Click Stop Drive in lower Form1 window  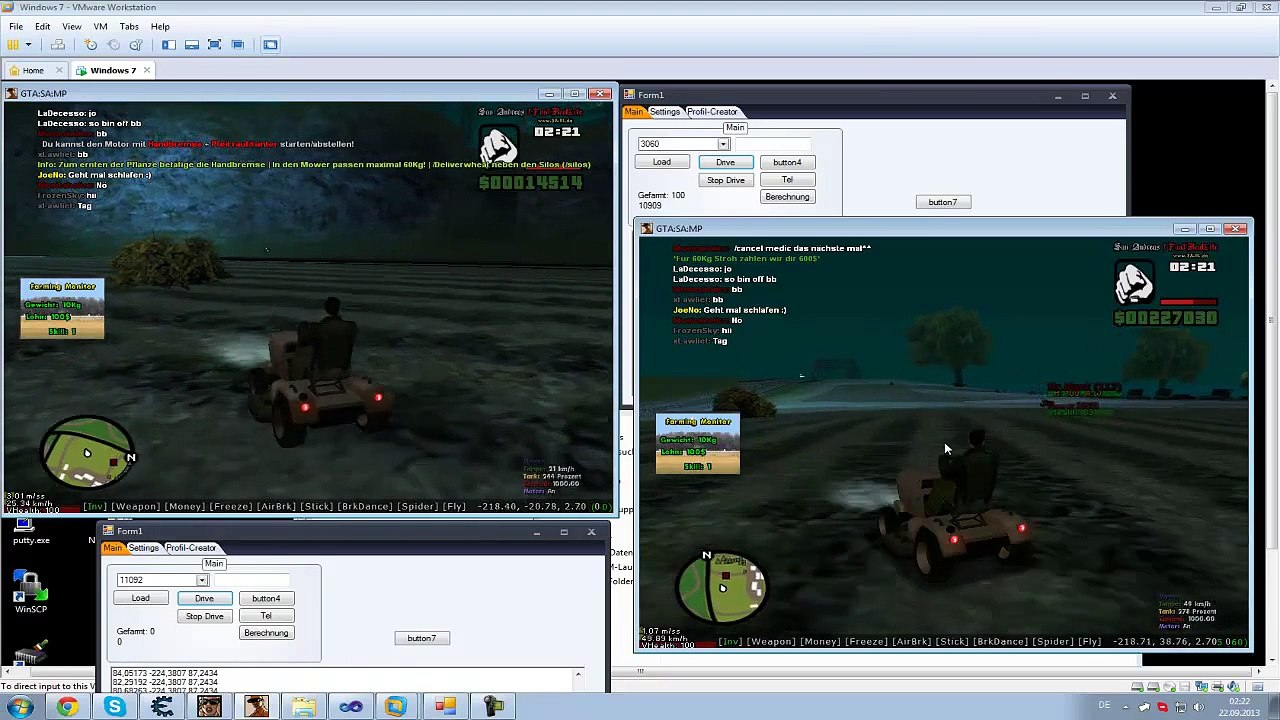tap(204, 616)
